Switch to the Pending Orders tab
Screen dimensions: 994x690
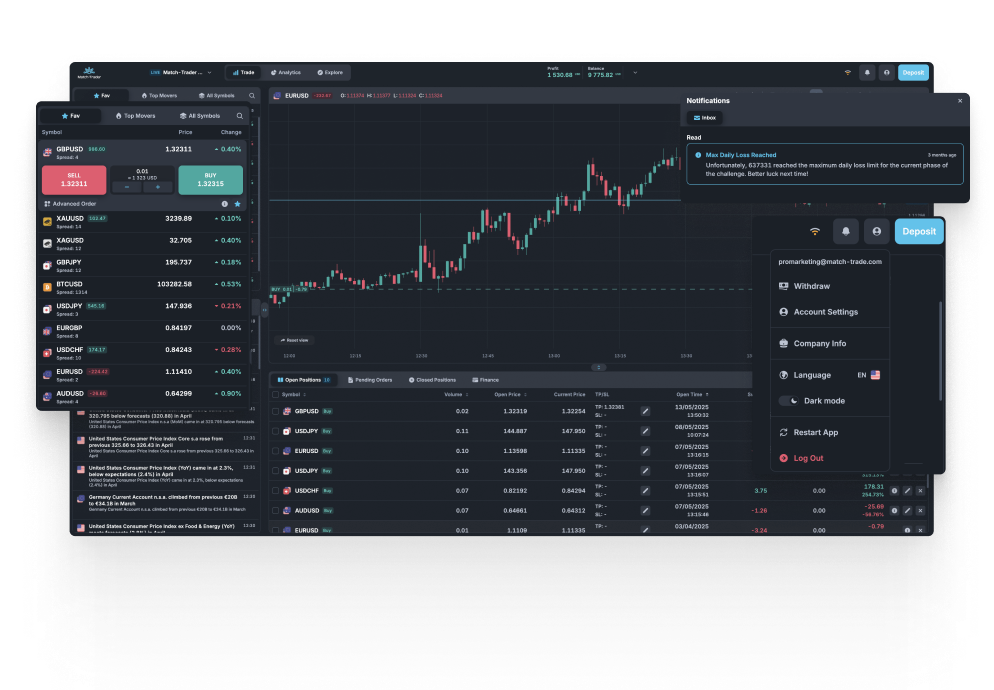[369, 380]
